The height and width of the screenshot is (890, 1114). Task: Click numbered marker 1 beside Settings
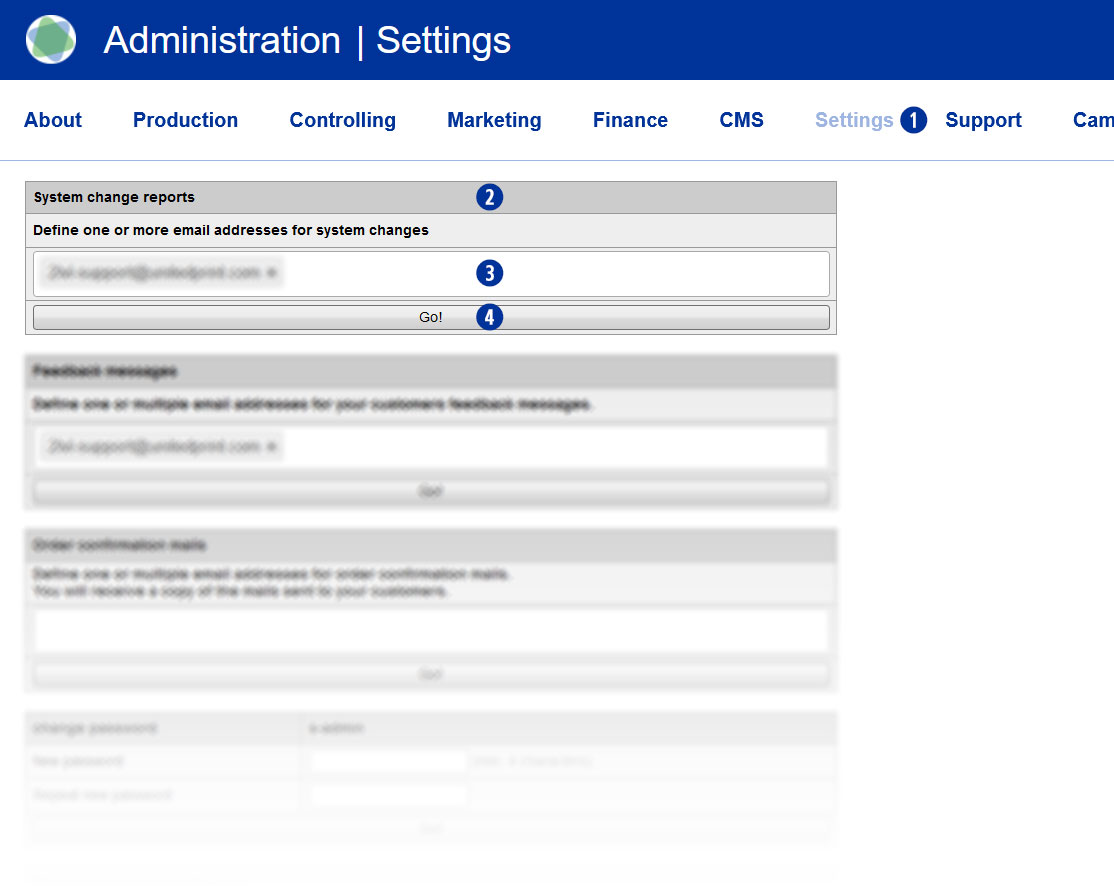tap(913, 120)
